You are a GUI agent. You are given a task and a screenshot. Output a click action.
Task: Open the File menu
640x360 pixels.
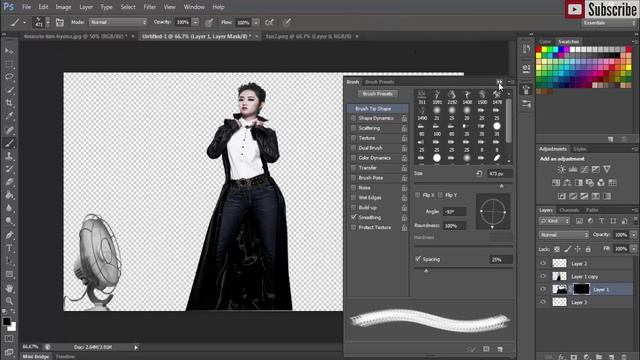tap(27, 7)
